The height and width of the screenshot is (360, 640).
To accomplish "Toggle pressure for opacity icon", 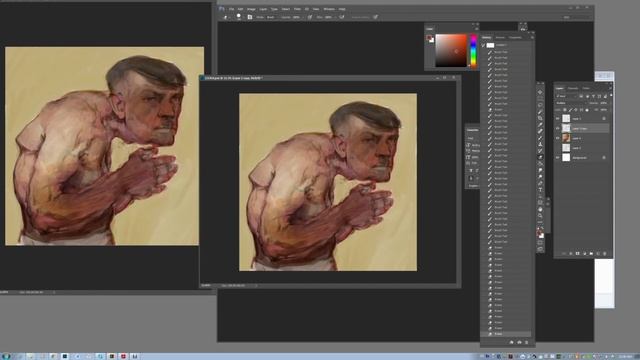I will 310,17.
